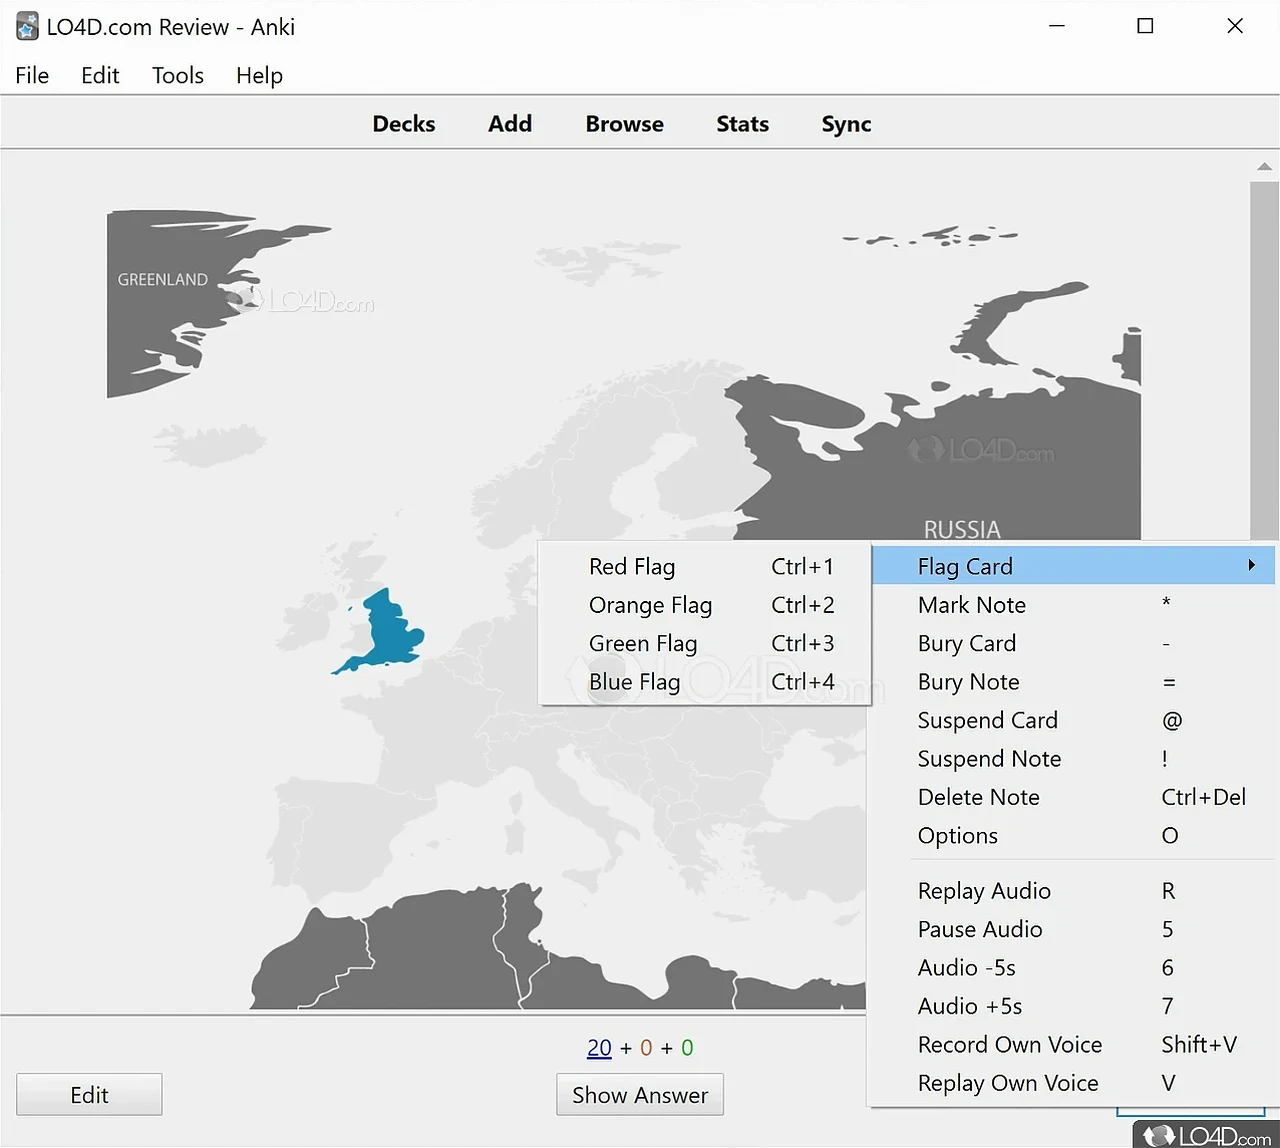Click the vertical scrollbar thumb of card area

click(x=1264, y=360)
